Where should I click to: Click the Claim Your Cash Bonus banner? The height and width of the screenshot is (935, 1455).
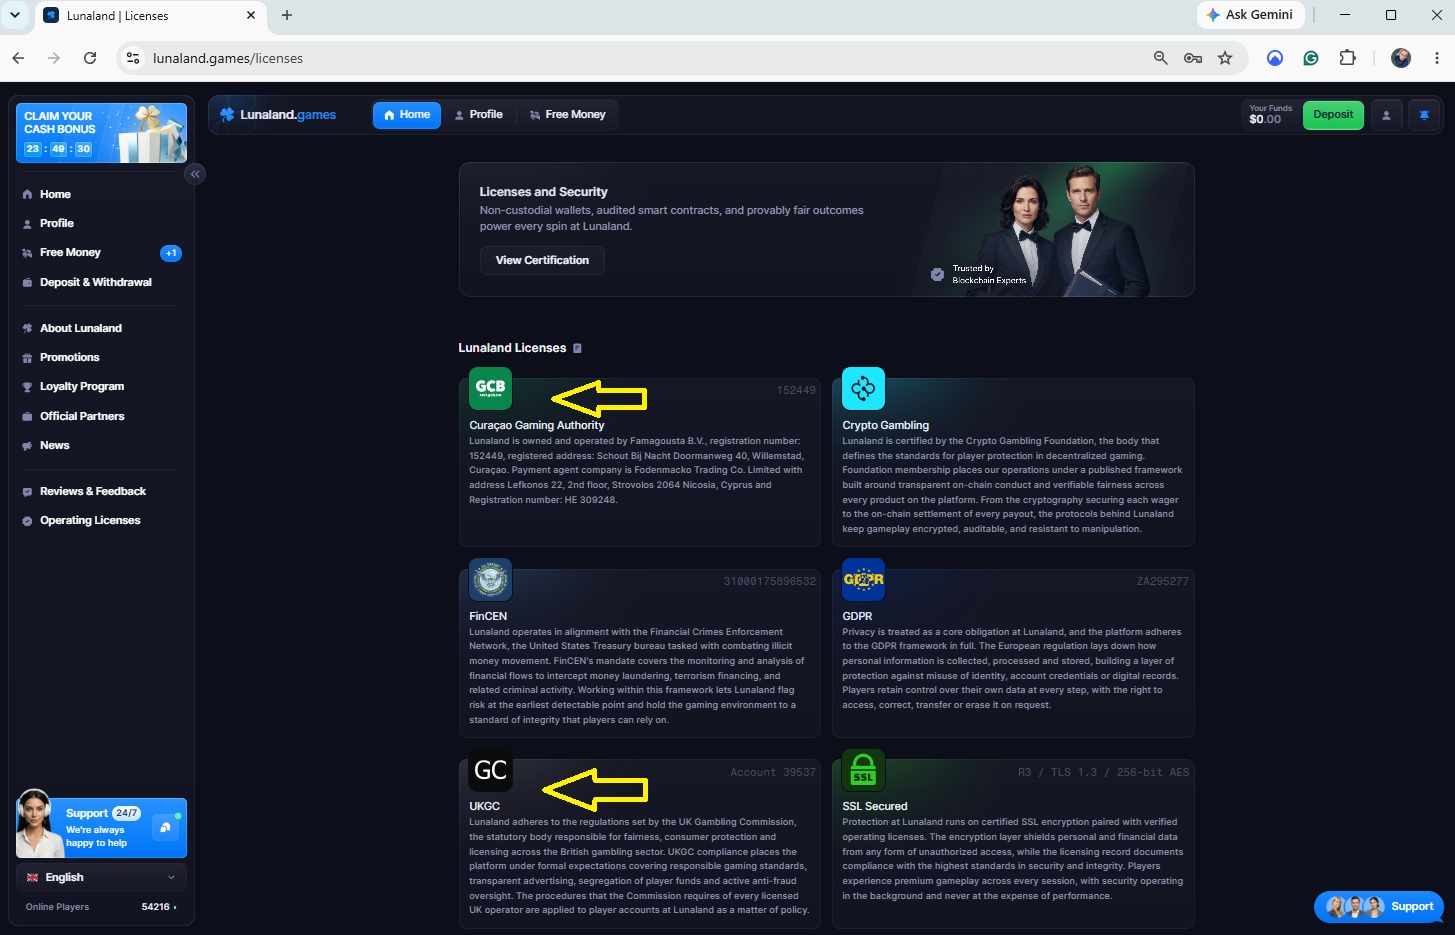[x=101, y=133]
